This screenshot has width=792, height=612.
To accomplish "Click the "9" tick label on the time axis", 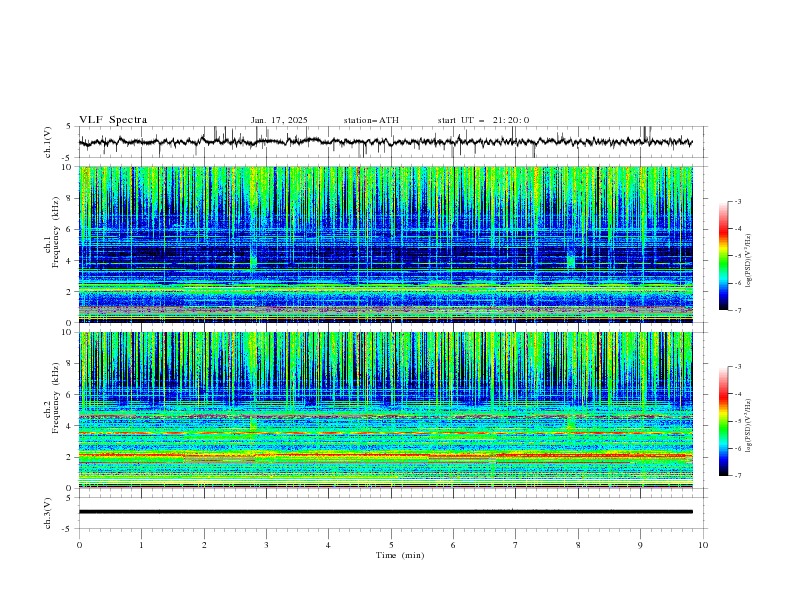I will (640, 545).
